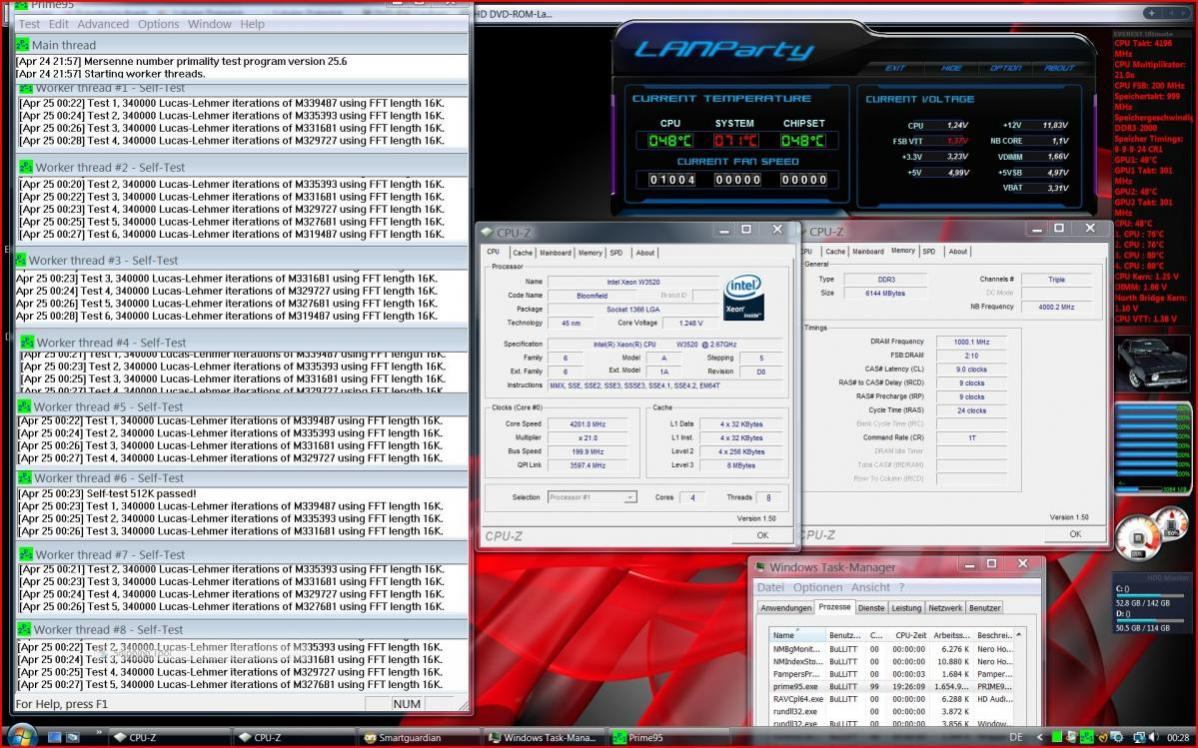Click EXIT button in LANParty panel
This screenshot has width=1198, height=748.
coord(895,68)
